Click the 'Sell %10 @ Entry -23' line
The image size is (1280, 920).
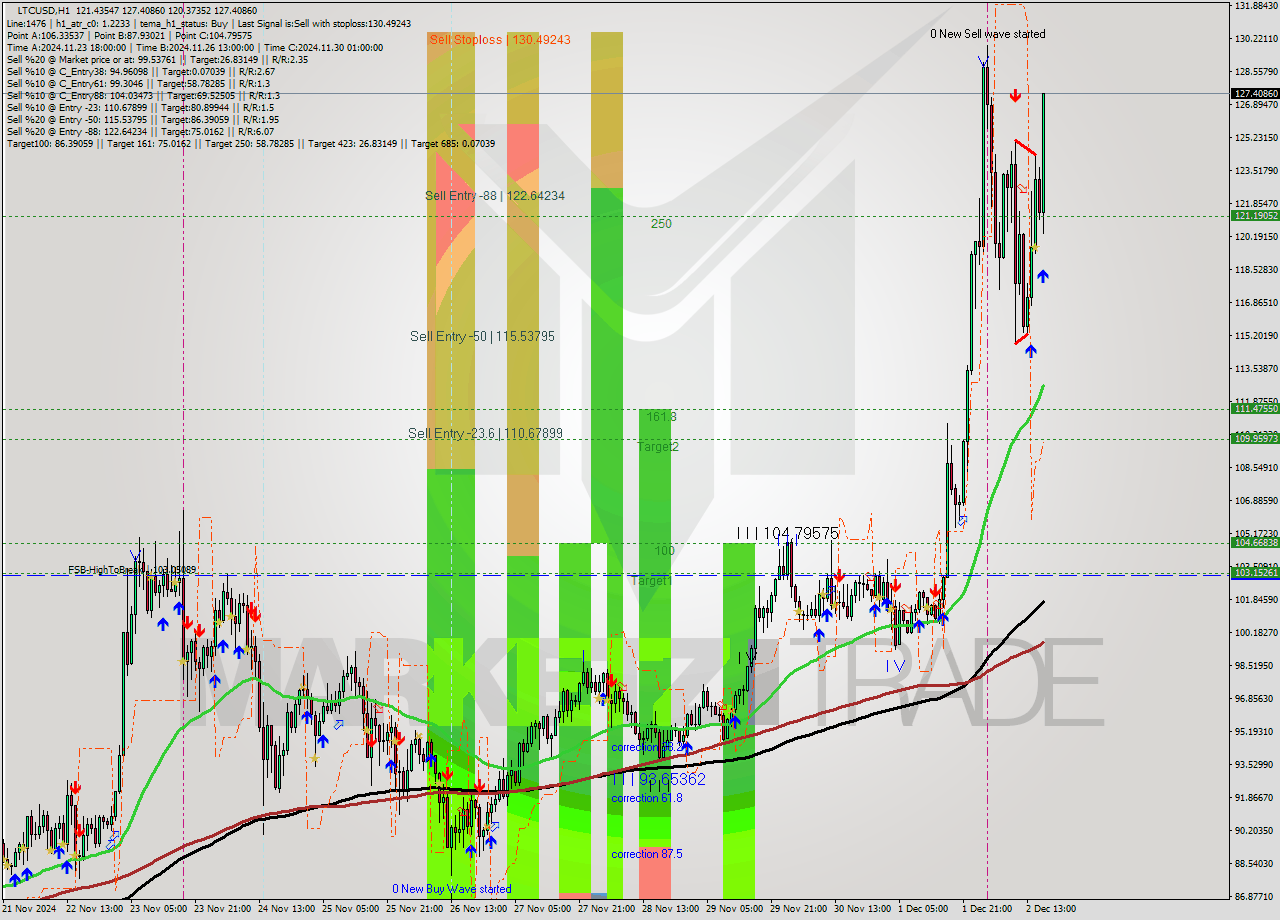tap(140, 107)
